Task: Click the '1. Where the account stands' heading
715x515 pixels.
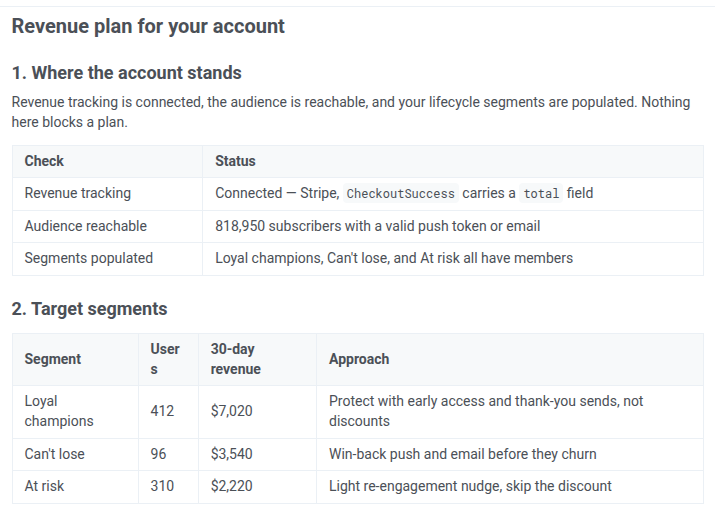Action: pos(126,73)
